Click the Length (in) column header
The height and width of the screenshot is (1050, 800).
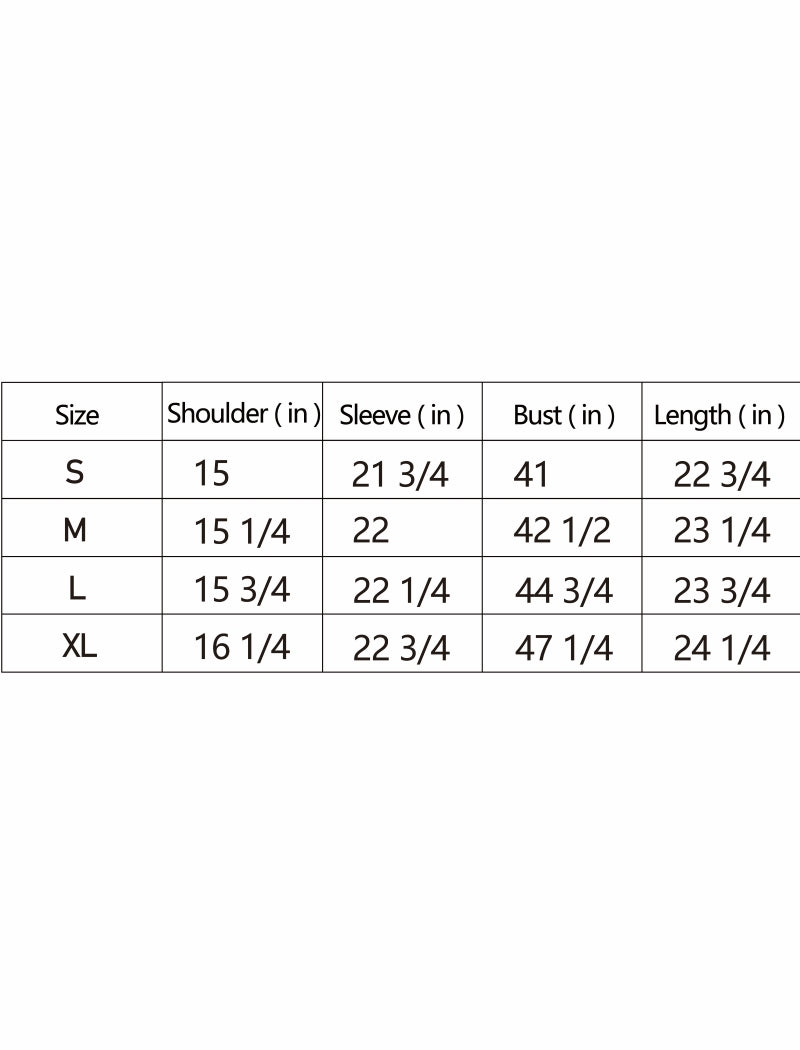(x=719, y=416)
